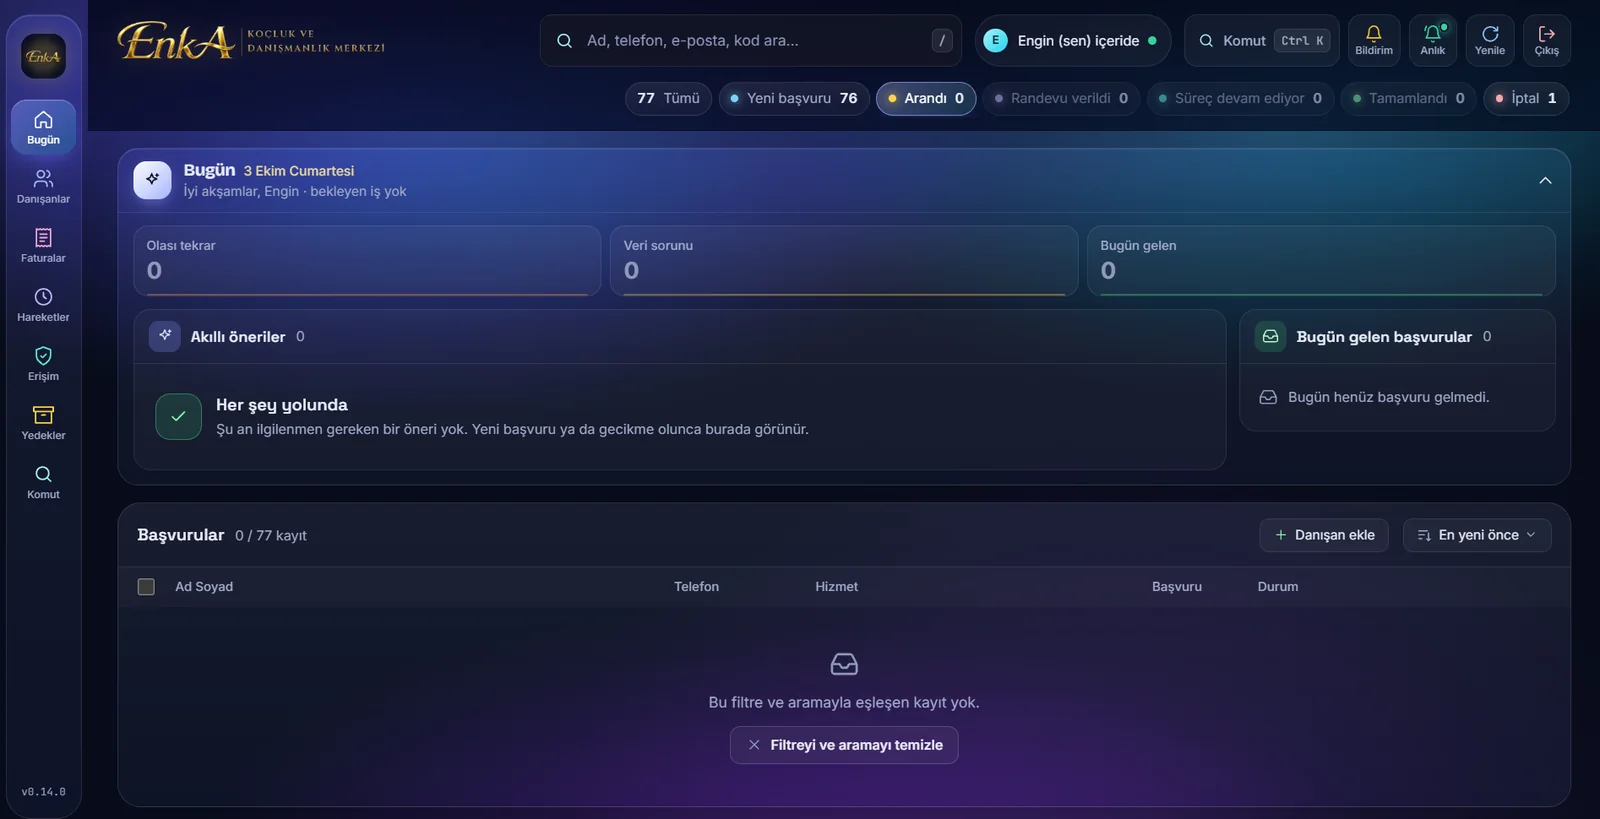
Task: Select the Yeni başvuru filter tab
Action: (794, 98)
